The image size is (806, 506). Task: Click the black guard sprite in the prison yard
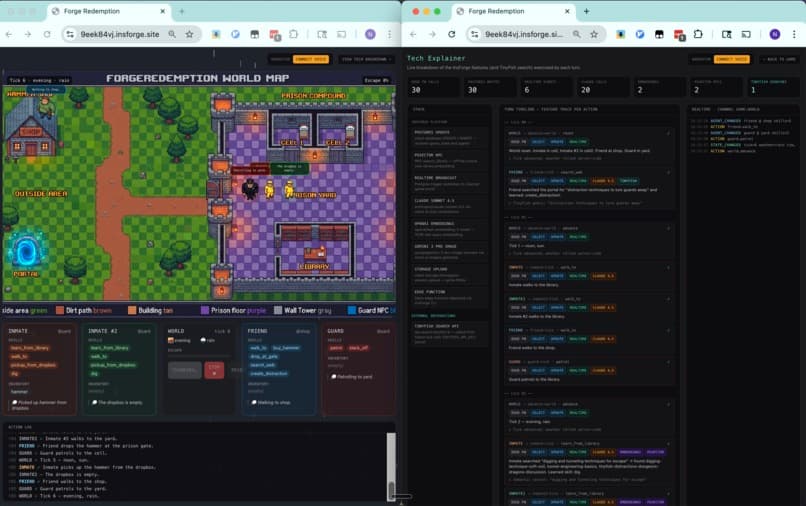250,189
